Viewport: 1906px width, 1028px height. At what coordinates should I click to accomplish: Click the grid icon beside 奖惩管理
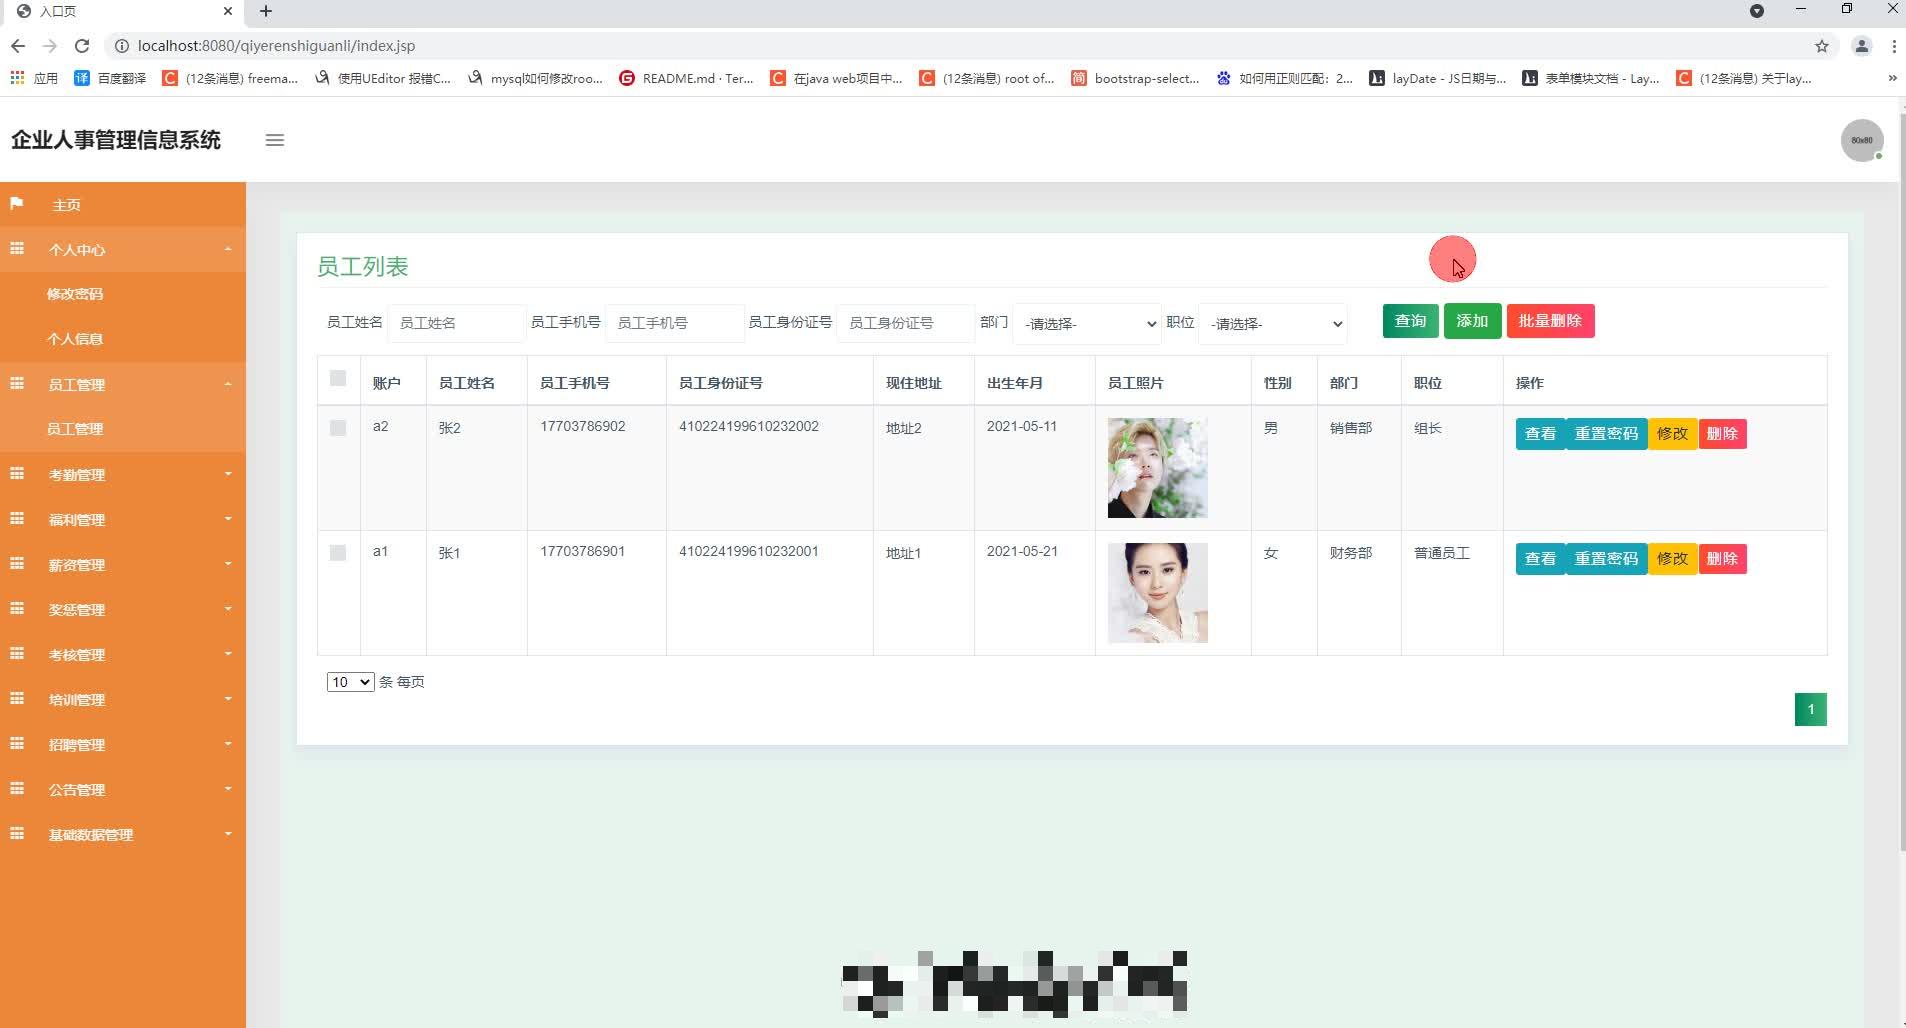(17, 609)
